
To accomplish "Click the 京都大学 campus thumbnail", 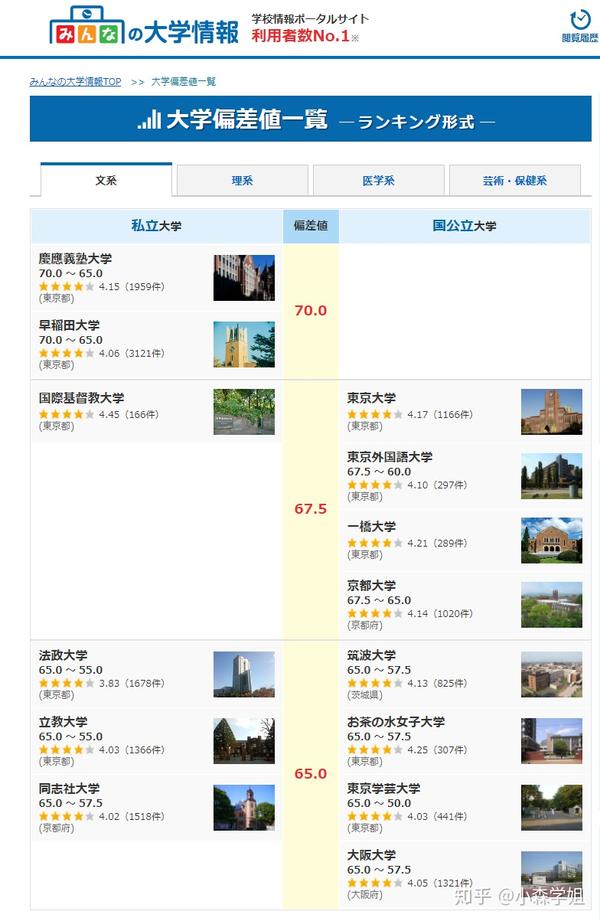I will [x=552, y=605].
